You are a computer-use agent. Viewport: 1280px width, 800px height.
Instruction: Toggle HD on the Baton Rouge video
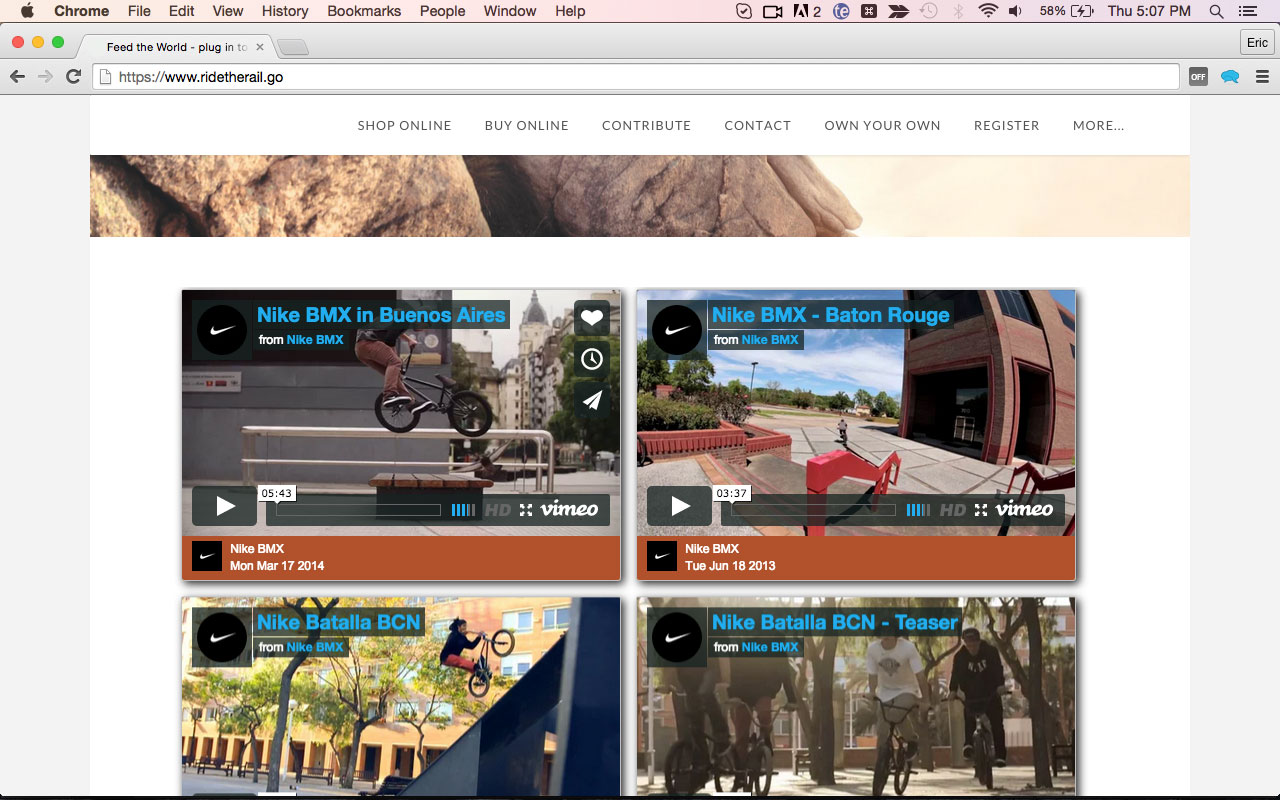pyautogui.click(x=953, y=510)
